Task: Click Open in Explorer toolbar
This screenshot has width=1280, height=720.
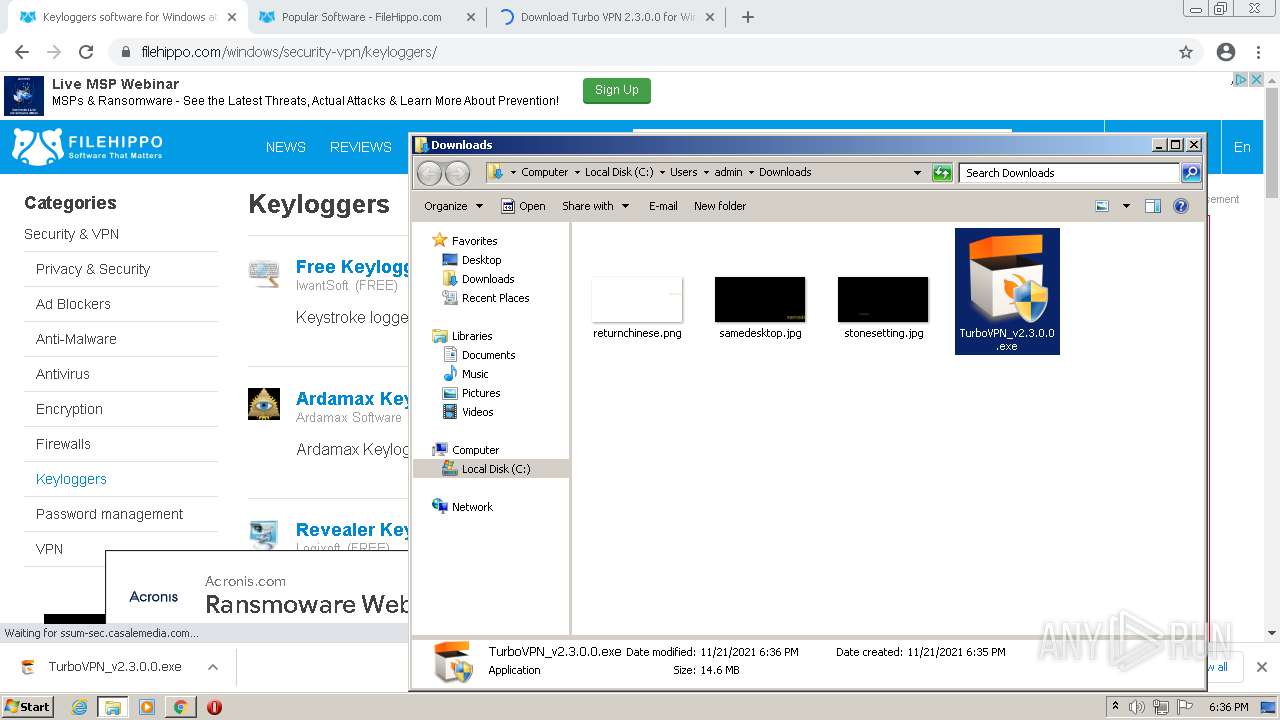Action: point(524,206)
